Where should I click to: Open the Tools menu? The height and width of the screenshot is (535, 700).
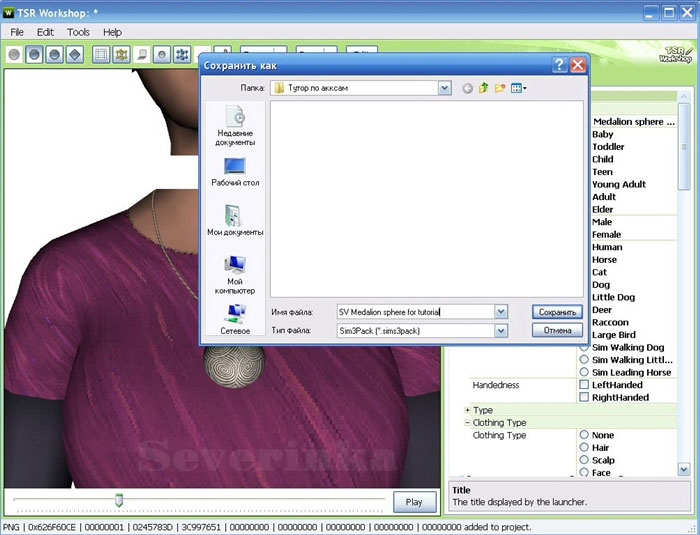(78, 32)
